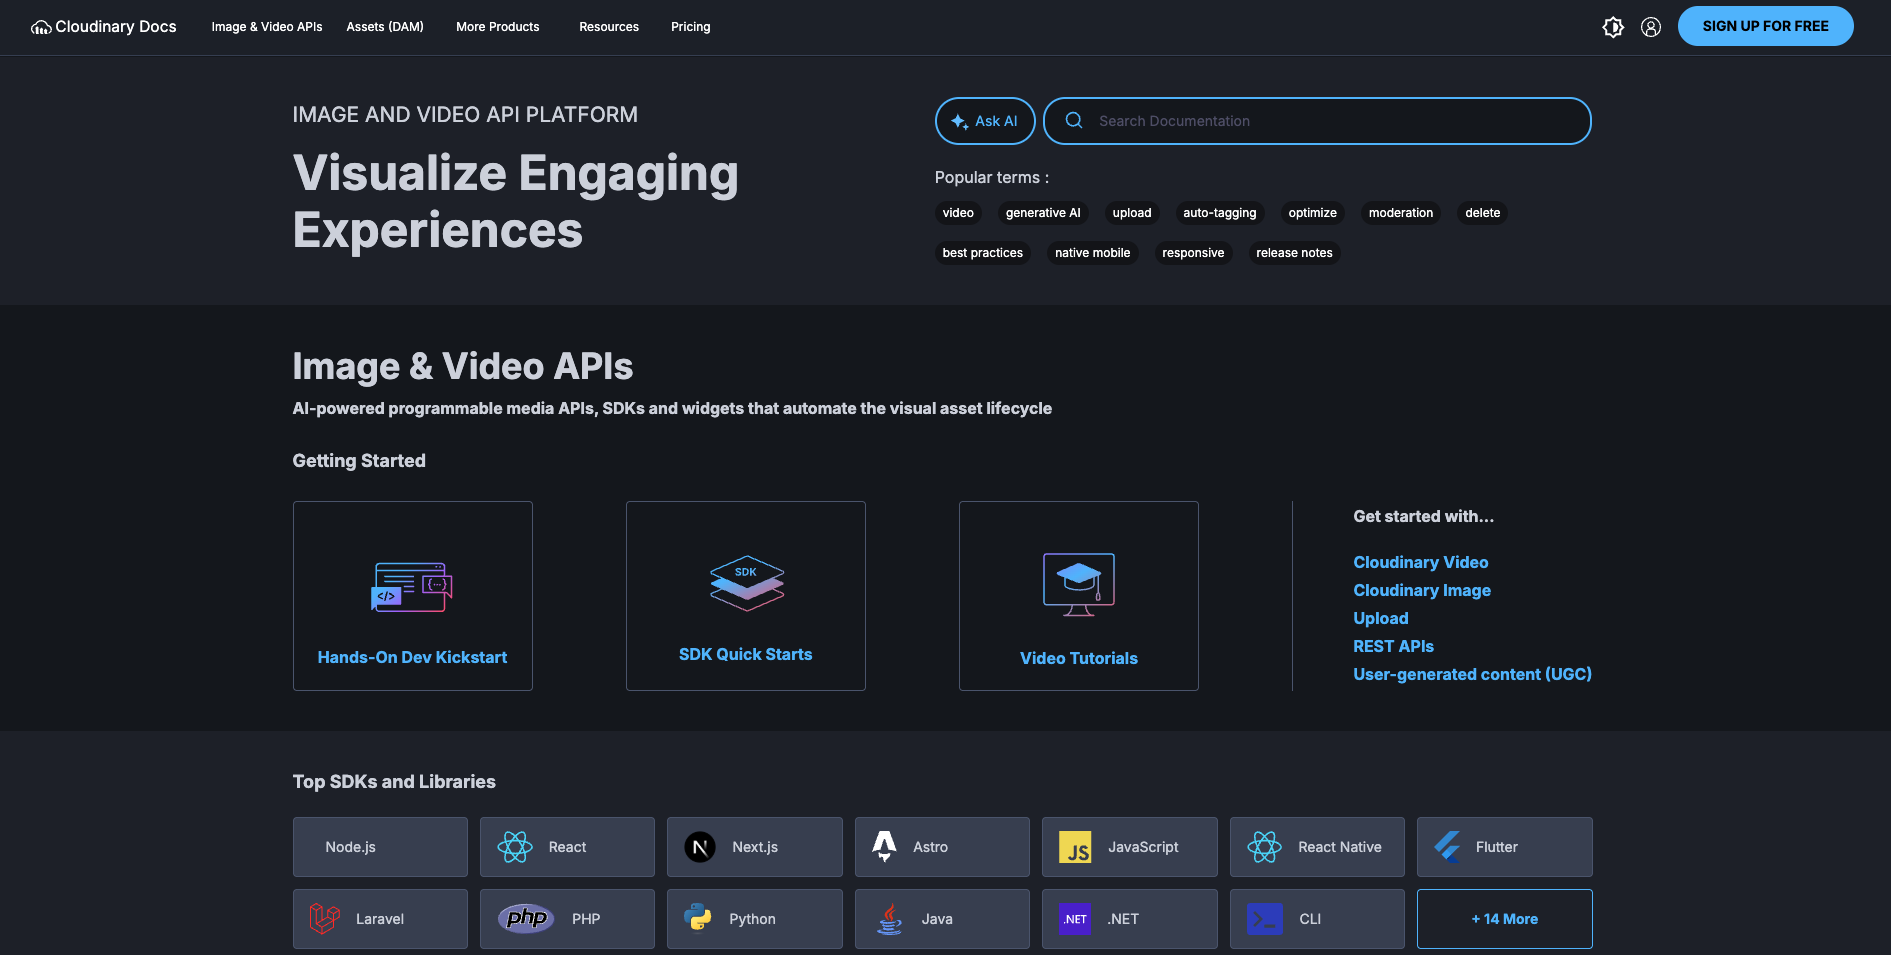The width and height of the screenshot is (1891, 955).
Task: Open the Upload get-started link
Action: [x=1380, y=618]
